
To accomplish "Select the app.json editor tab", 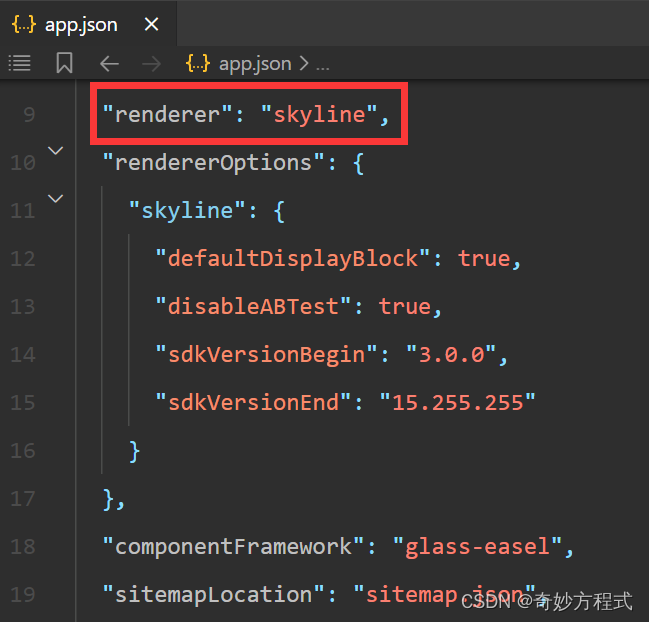I will [88, 24].
